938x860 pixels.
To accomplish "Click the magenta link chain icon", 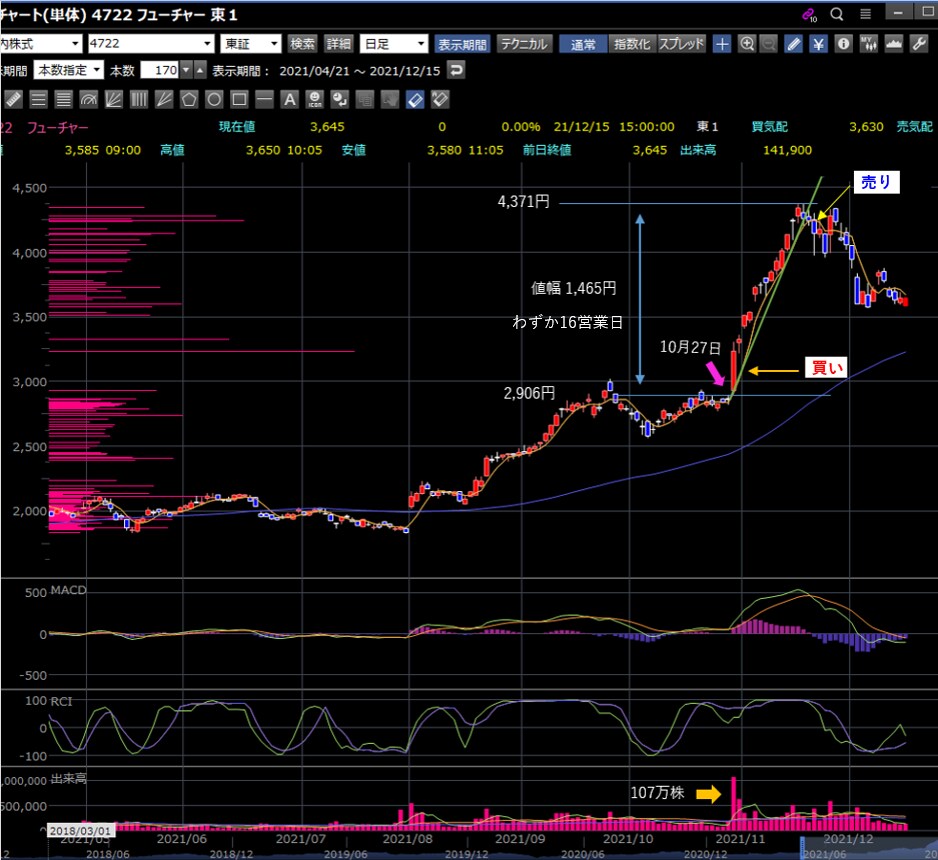I will point(809,14).
